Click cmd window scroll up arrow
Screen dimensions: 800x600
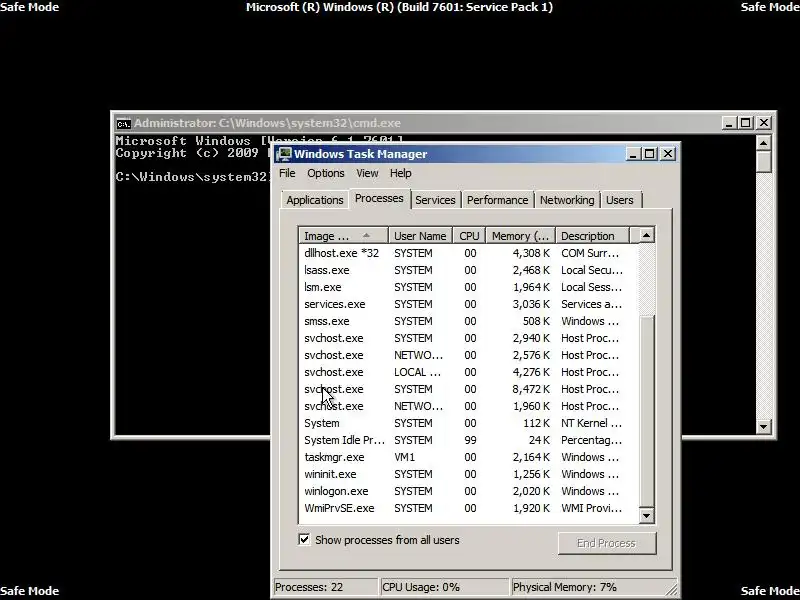click(x=763, y=143)
